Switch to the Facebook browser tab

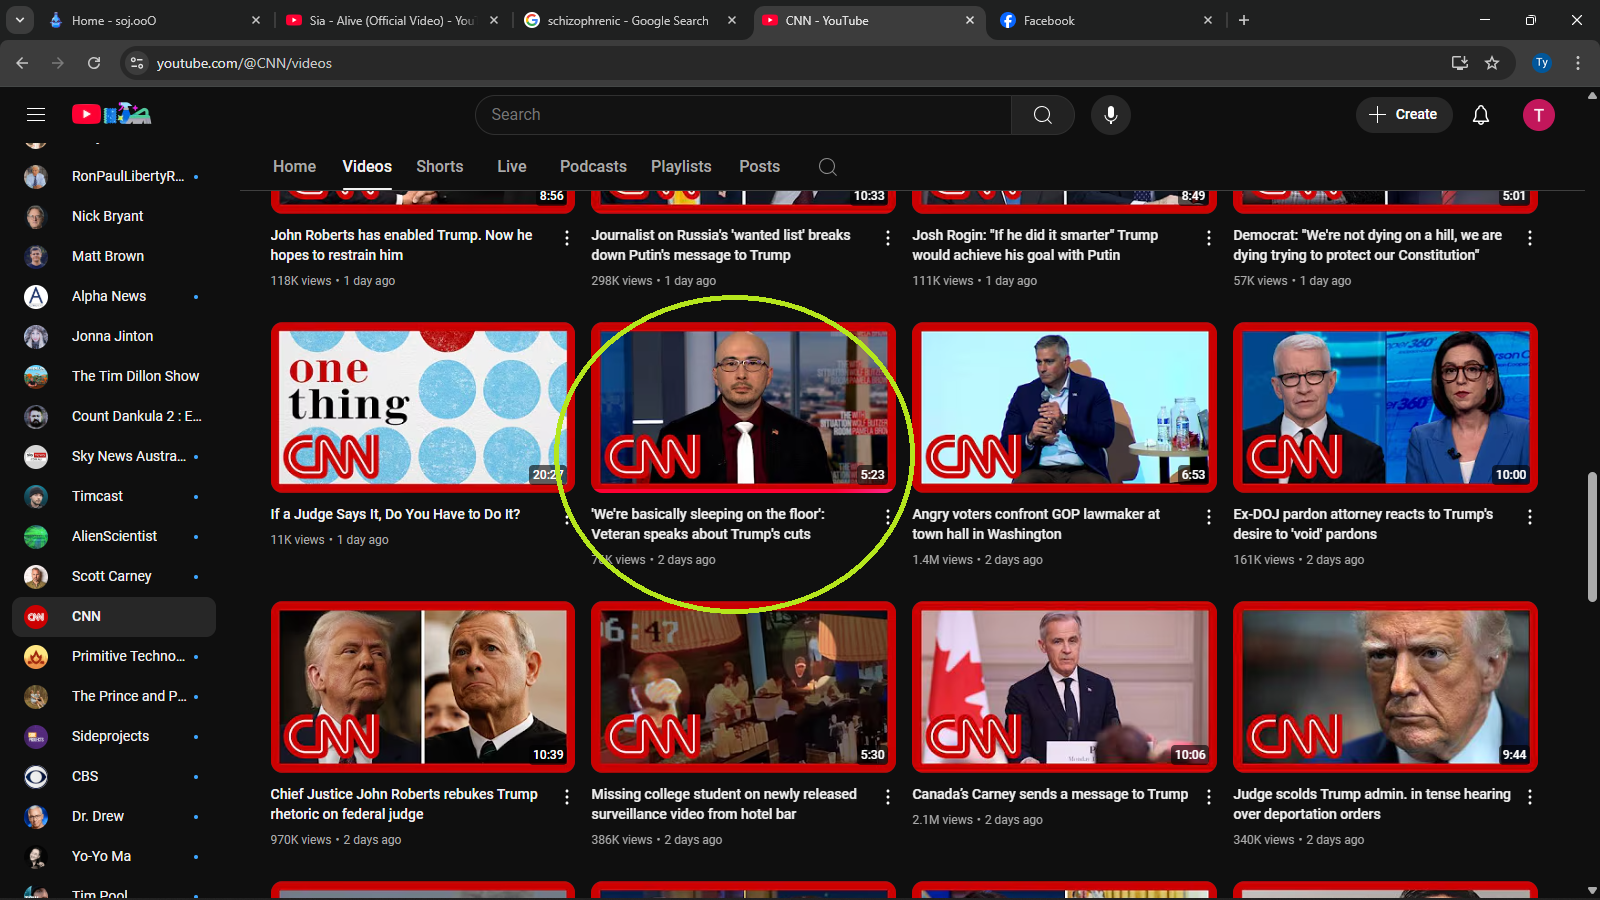[x=1107, y=20]
